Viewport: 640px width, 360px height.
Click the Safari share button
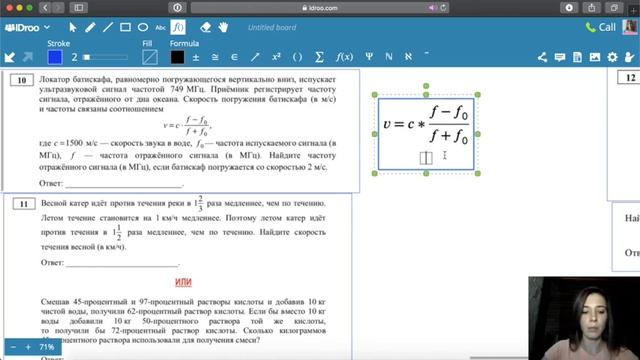pos(591,8)
